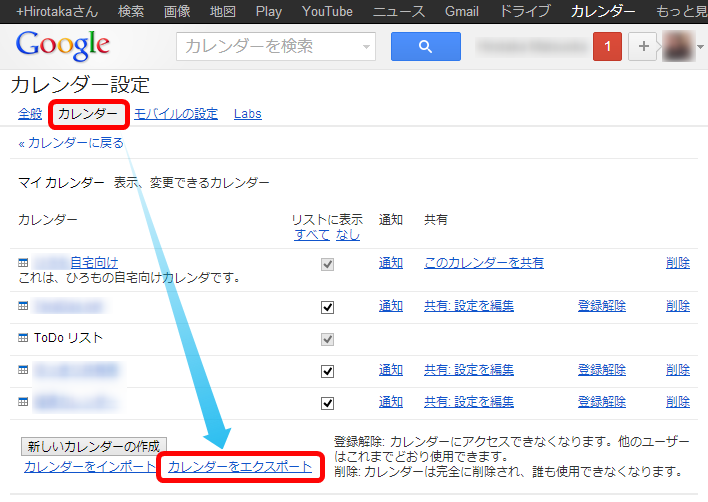The height and width of the screenshot is (502, 708).
Task: Open the red notifications counter badge
Action: tap(607, 46)
